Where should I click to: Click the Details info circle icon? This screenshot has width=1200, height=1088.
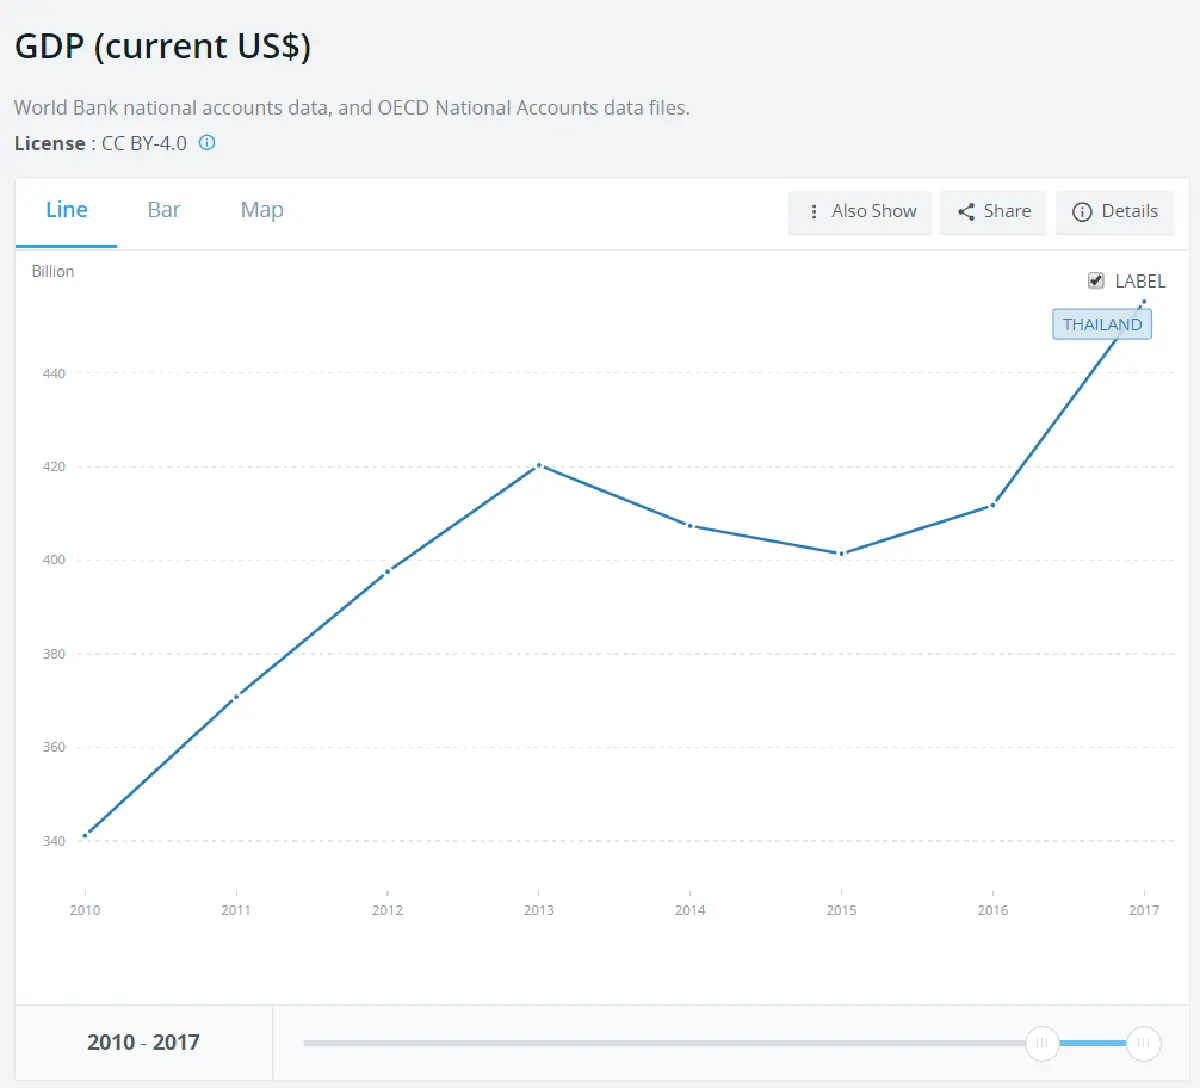pyautogui.click(x=1081, y=212)
